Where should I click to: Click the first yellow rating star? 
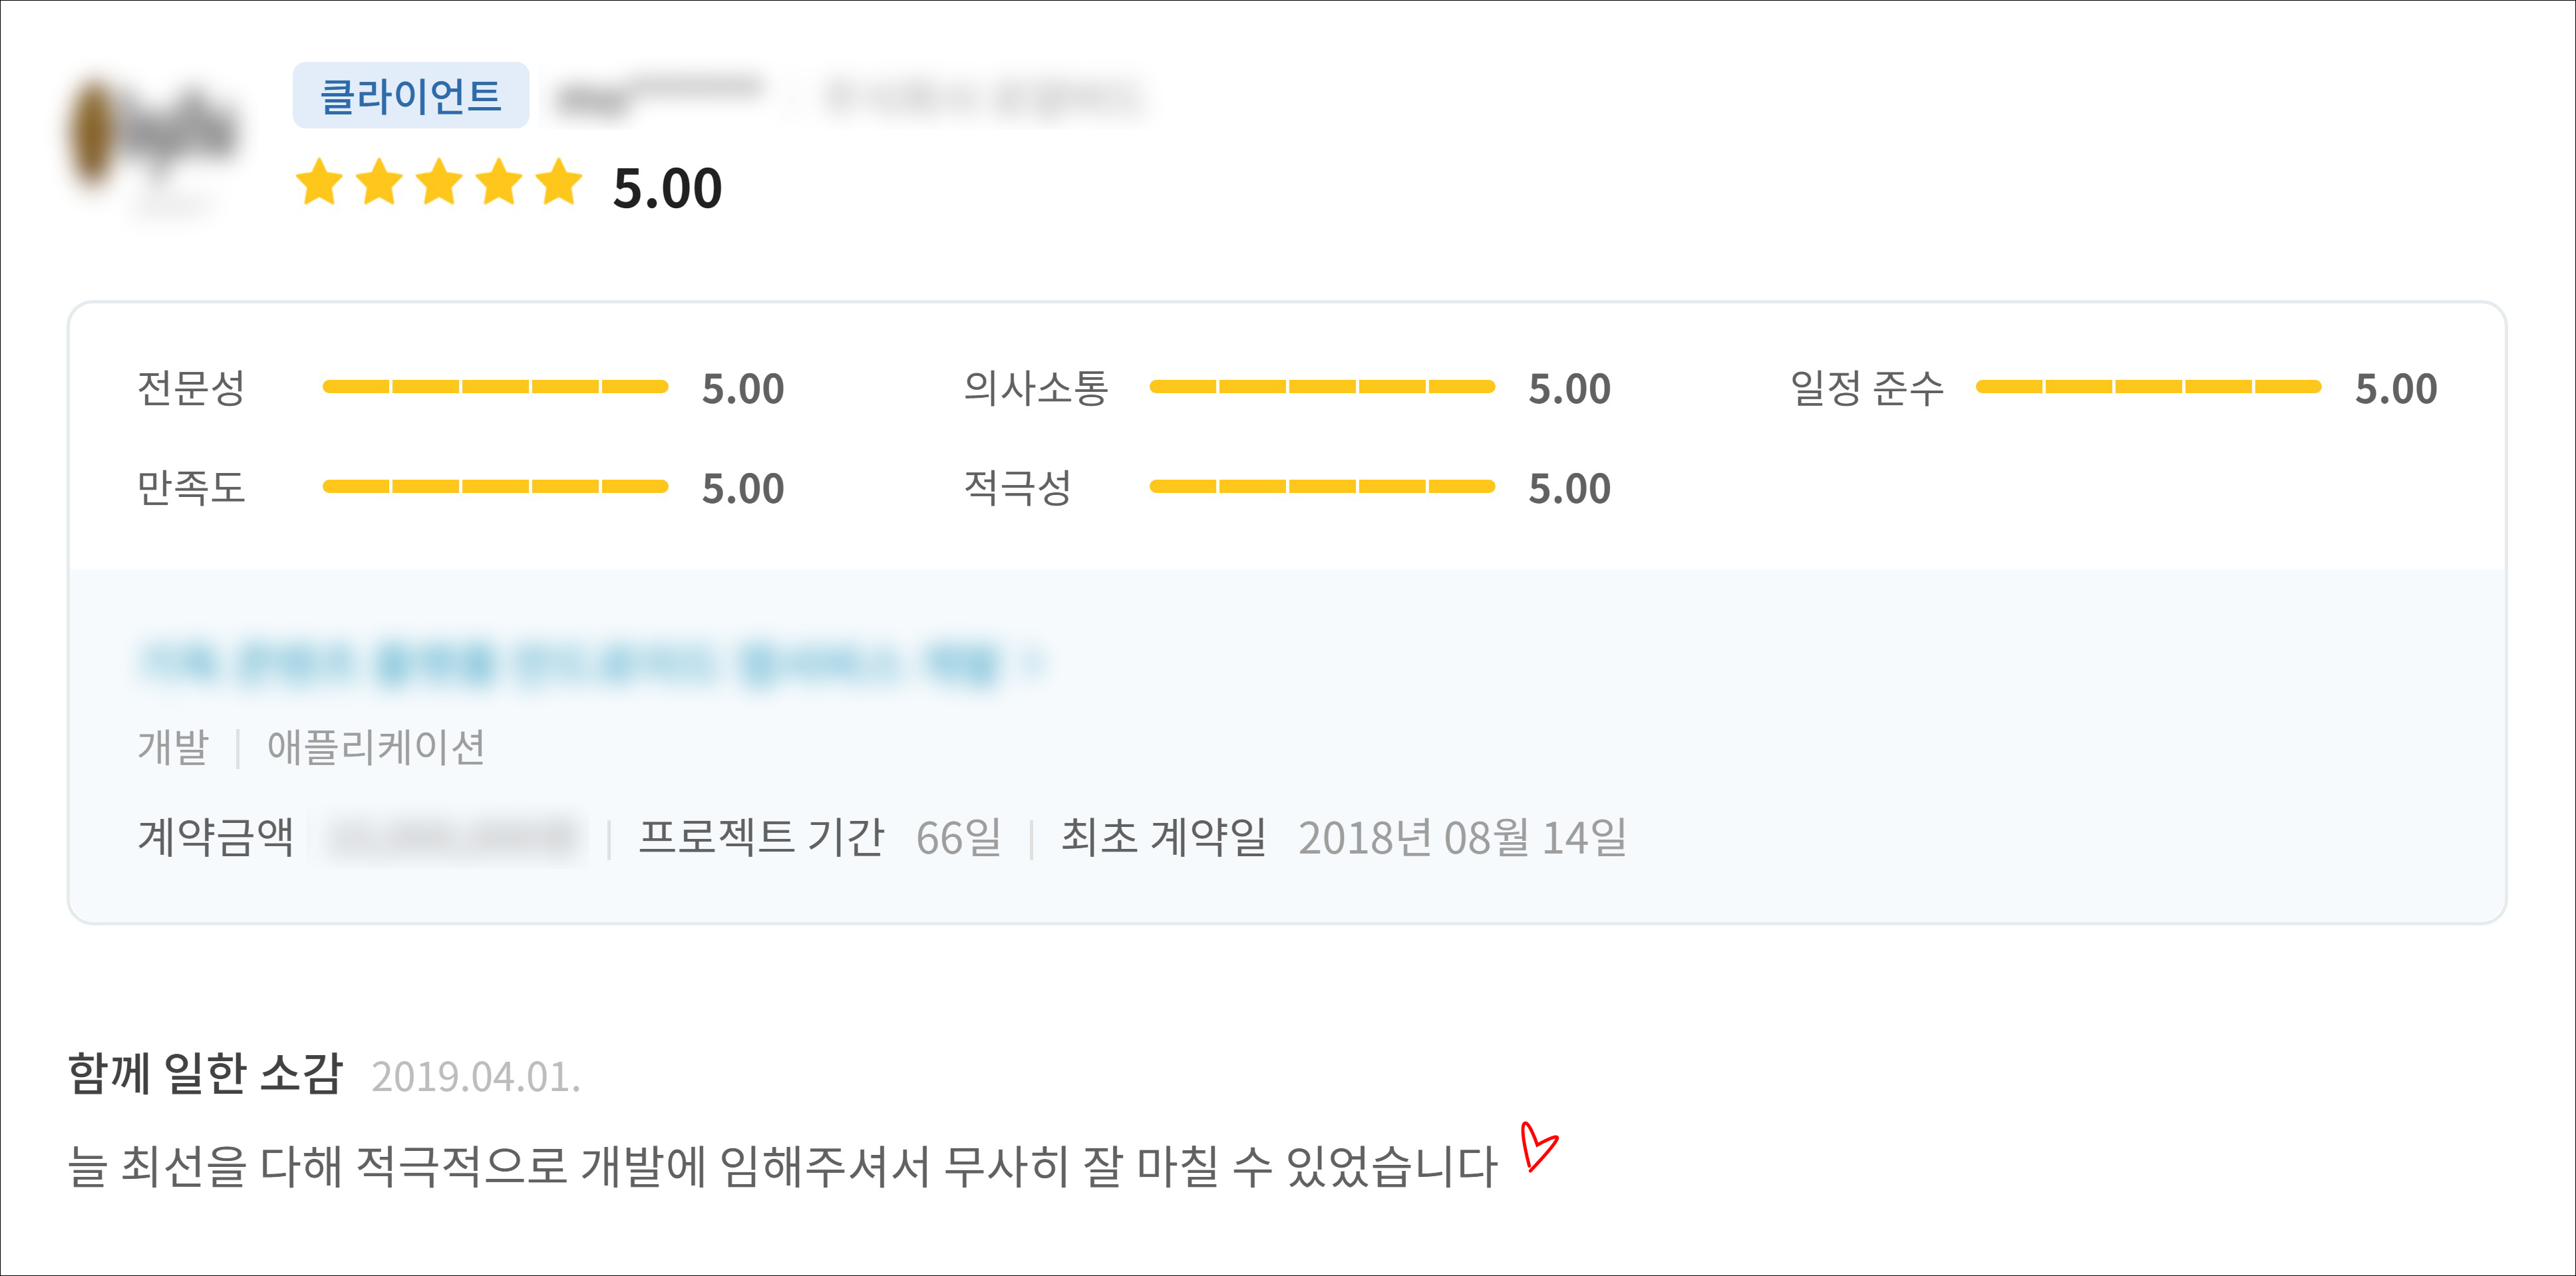[x=320, y=183]
